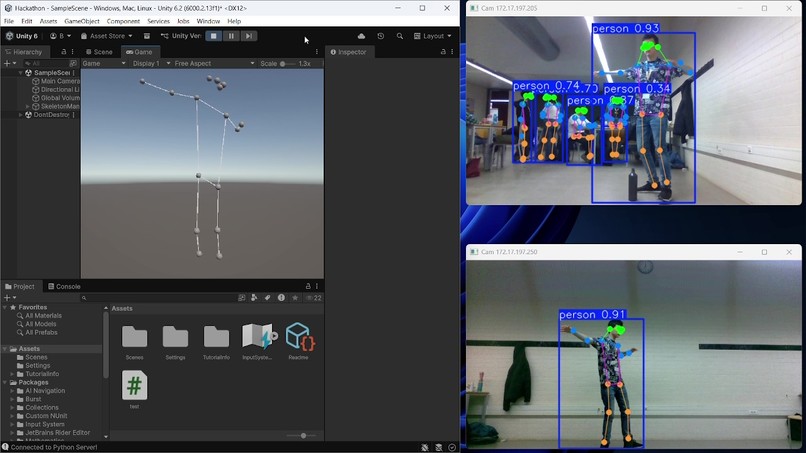Click the status bar cache server icon
The image size is (806, 453).
point(438,447)
